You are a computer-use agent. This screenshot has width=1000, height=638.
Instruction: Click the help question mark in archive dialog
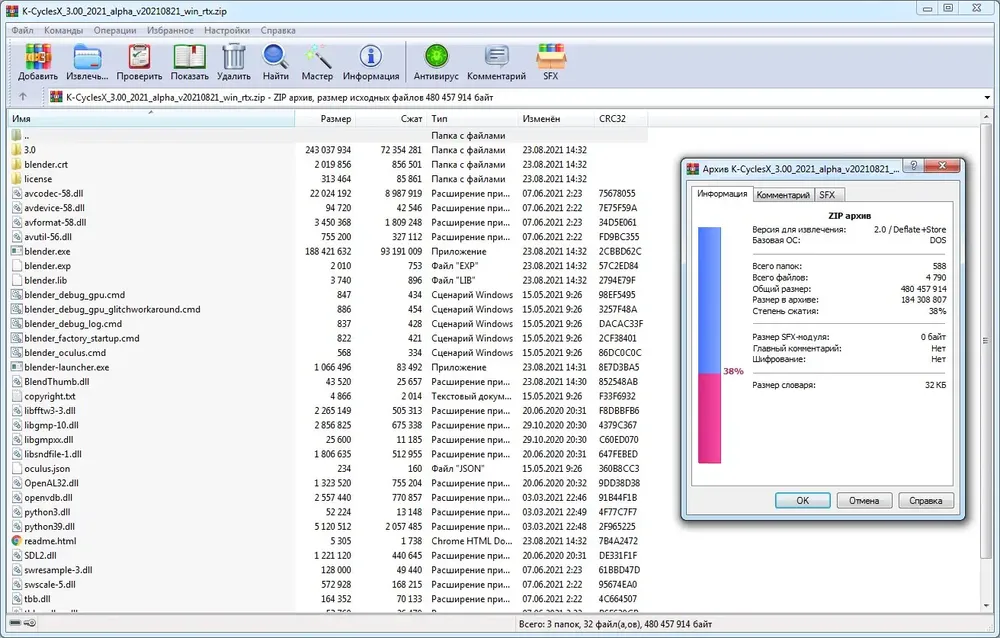coord(913,166)
